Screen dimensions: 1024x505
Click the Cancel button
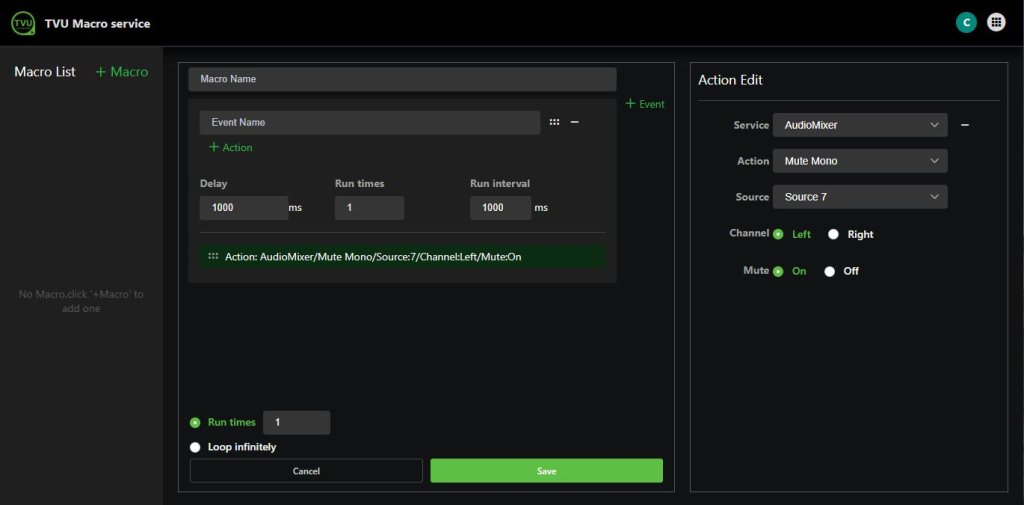click(x=306, y=471)
